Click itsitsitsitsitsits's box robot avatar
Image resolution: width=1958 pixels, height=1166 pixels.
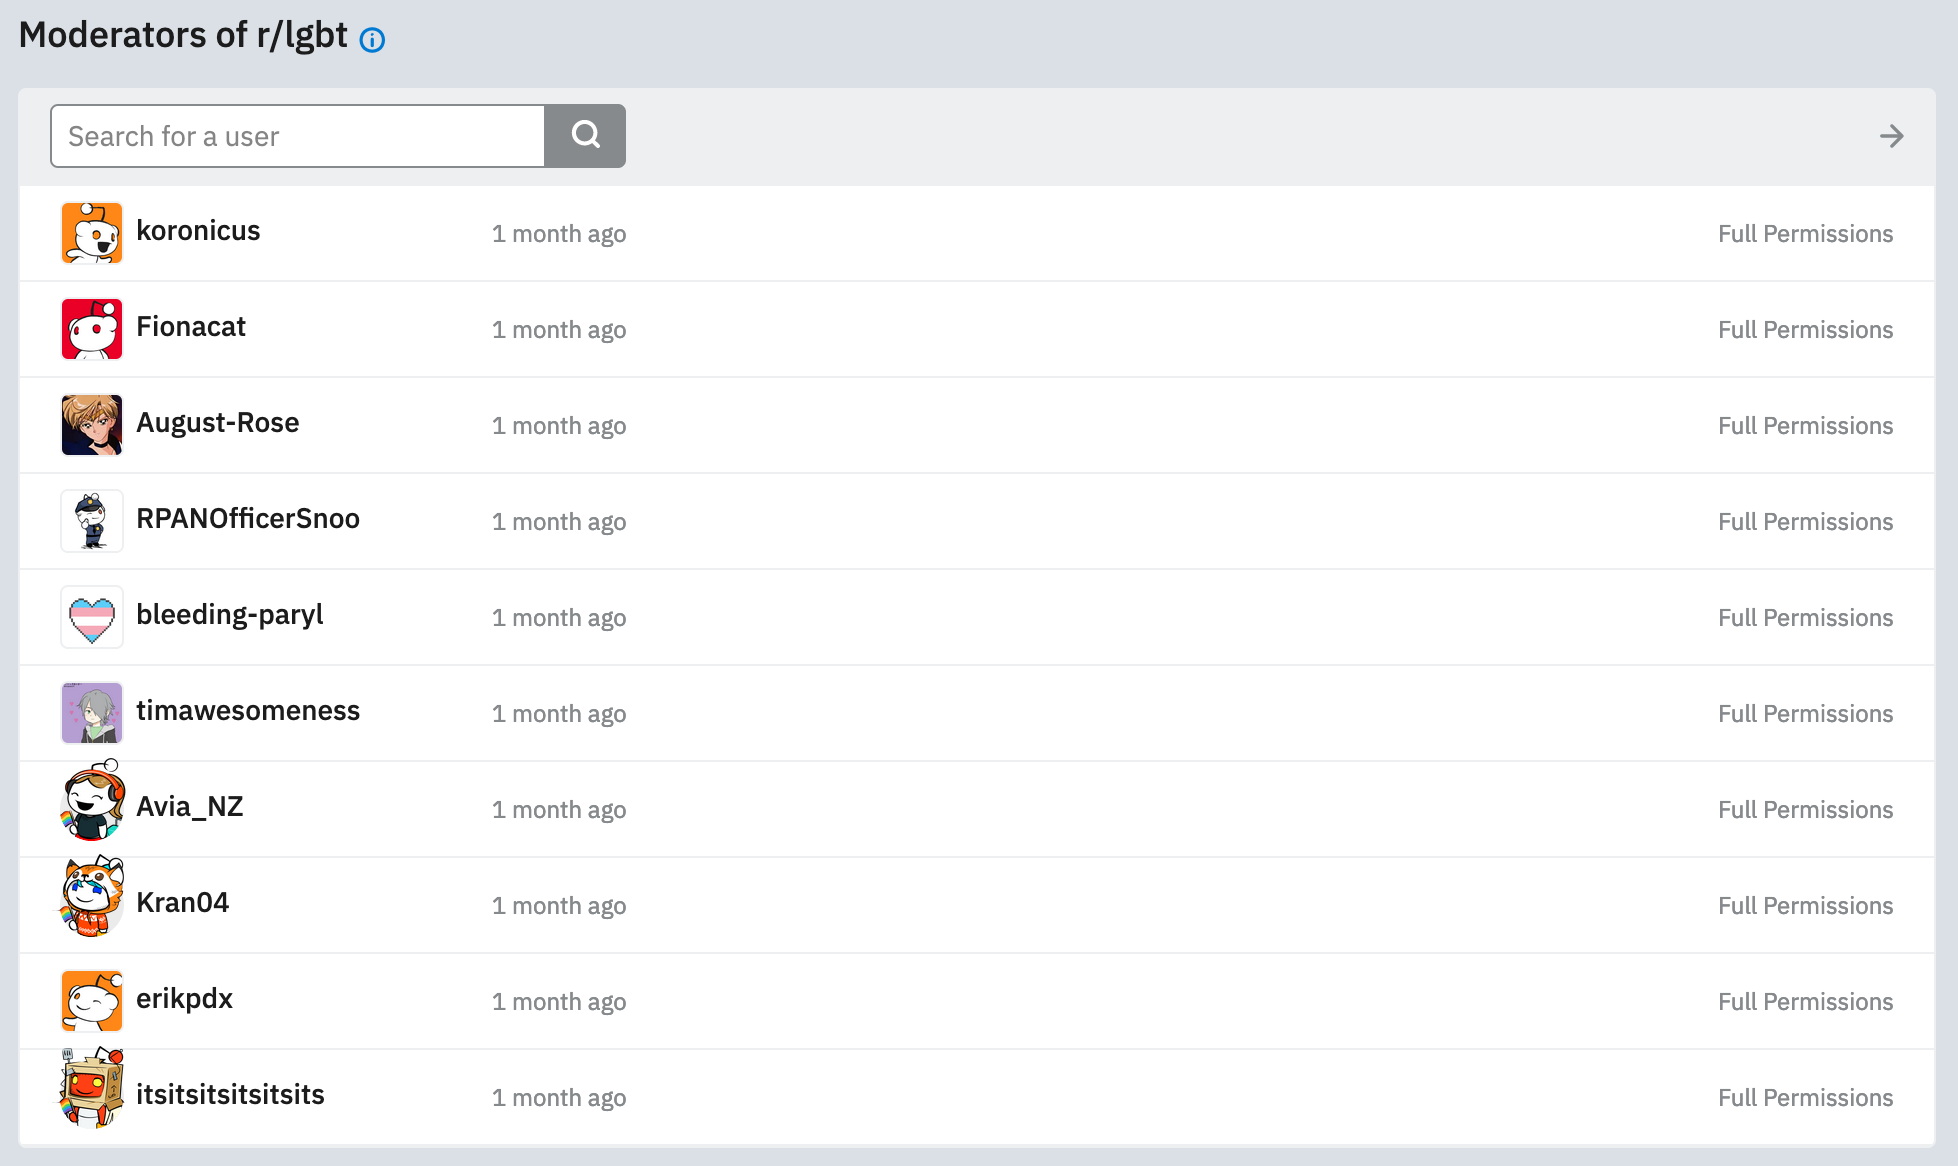92,1089
